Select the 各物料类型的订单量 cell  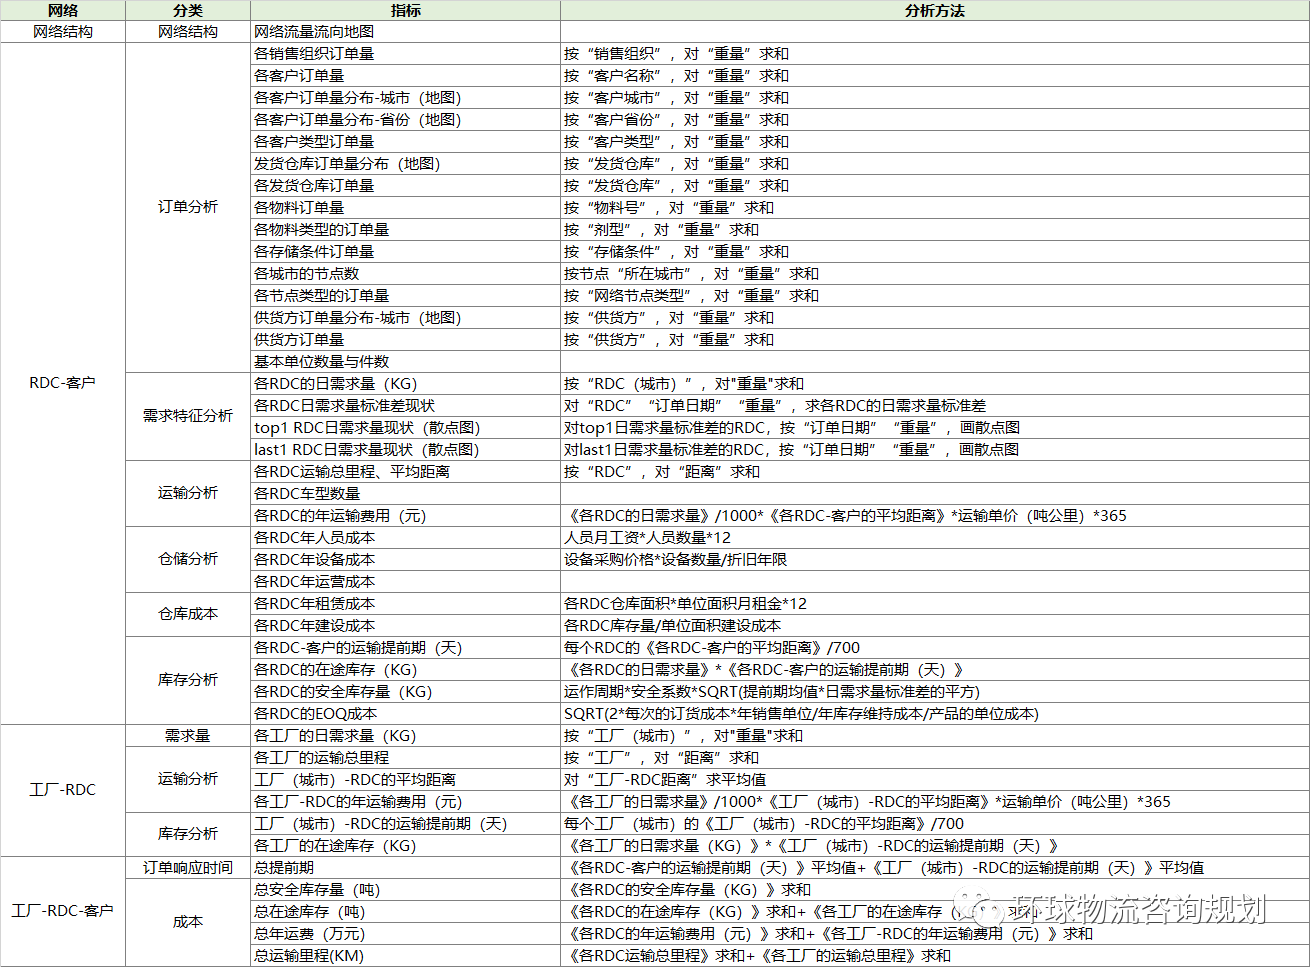coord(405,229)
